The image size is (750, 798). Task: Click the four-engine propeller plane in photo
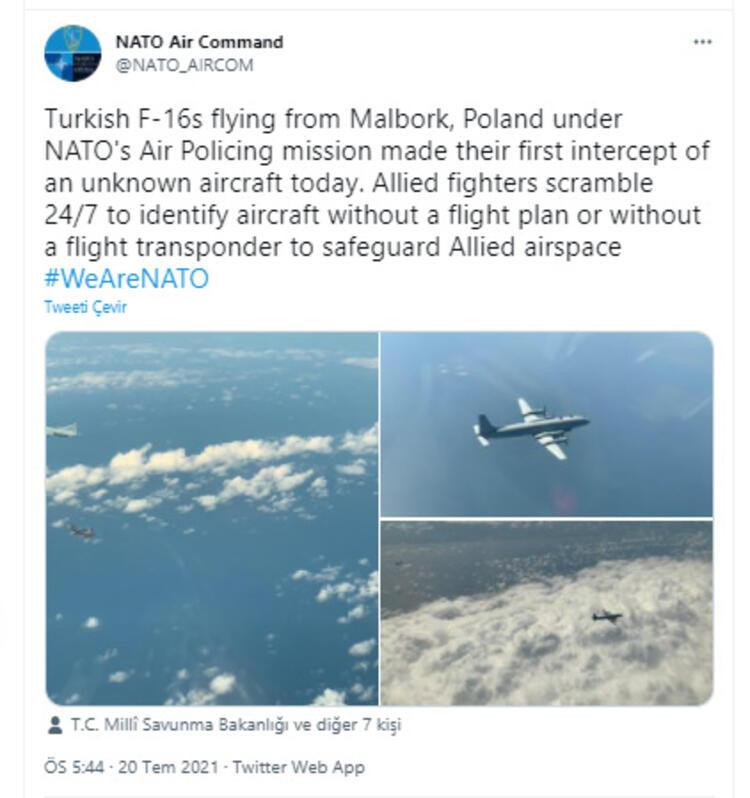click(x=531, y=429)
